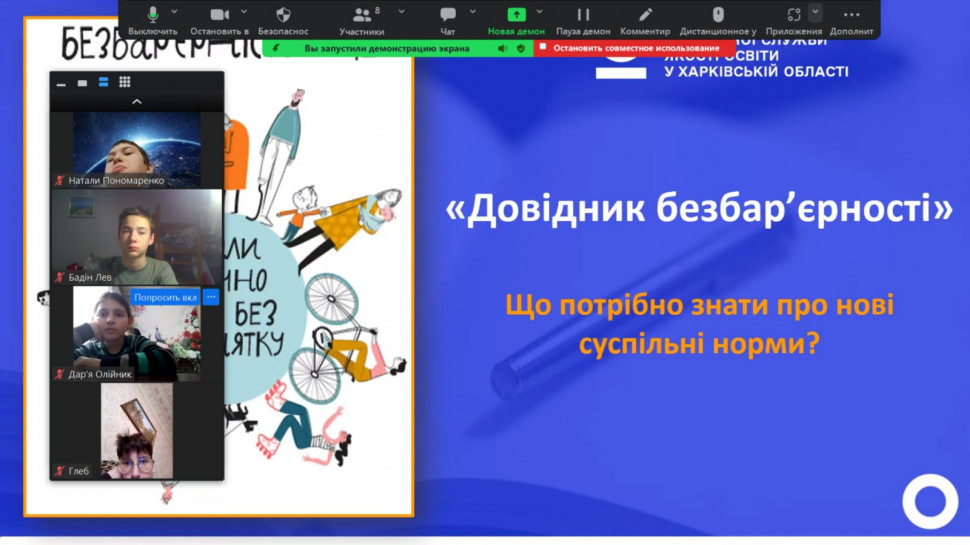970x545 pixels.
Task: Switch video panel to grid gallery view
Action: coord(124,82)
